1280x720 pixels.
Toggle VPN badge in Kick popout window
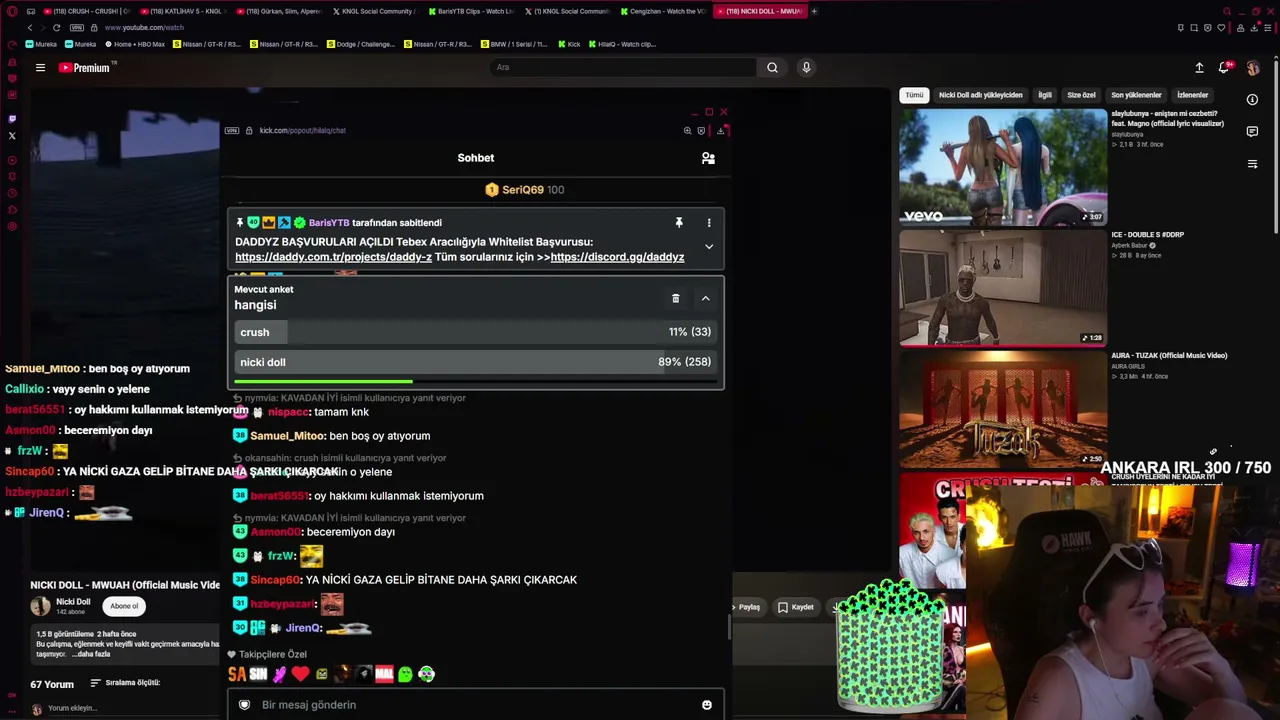(x=232, y=130)
